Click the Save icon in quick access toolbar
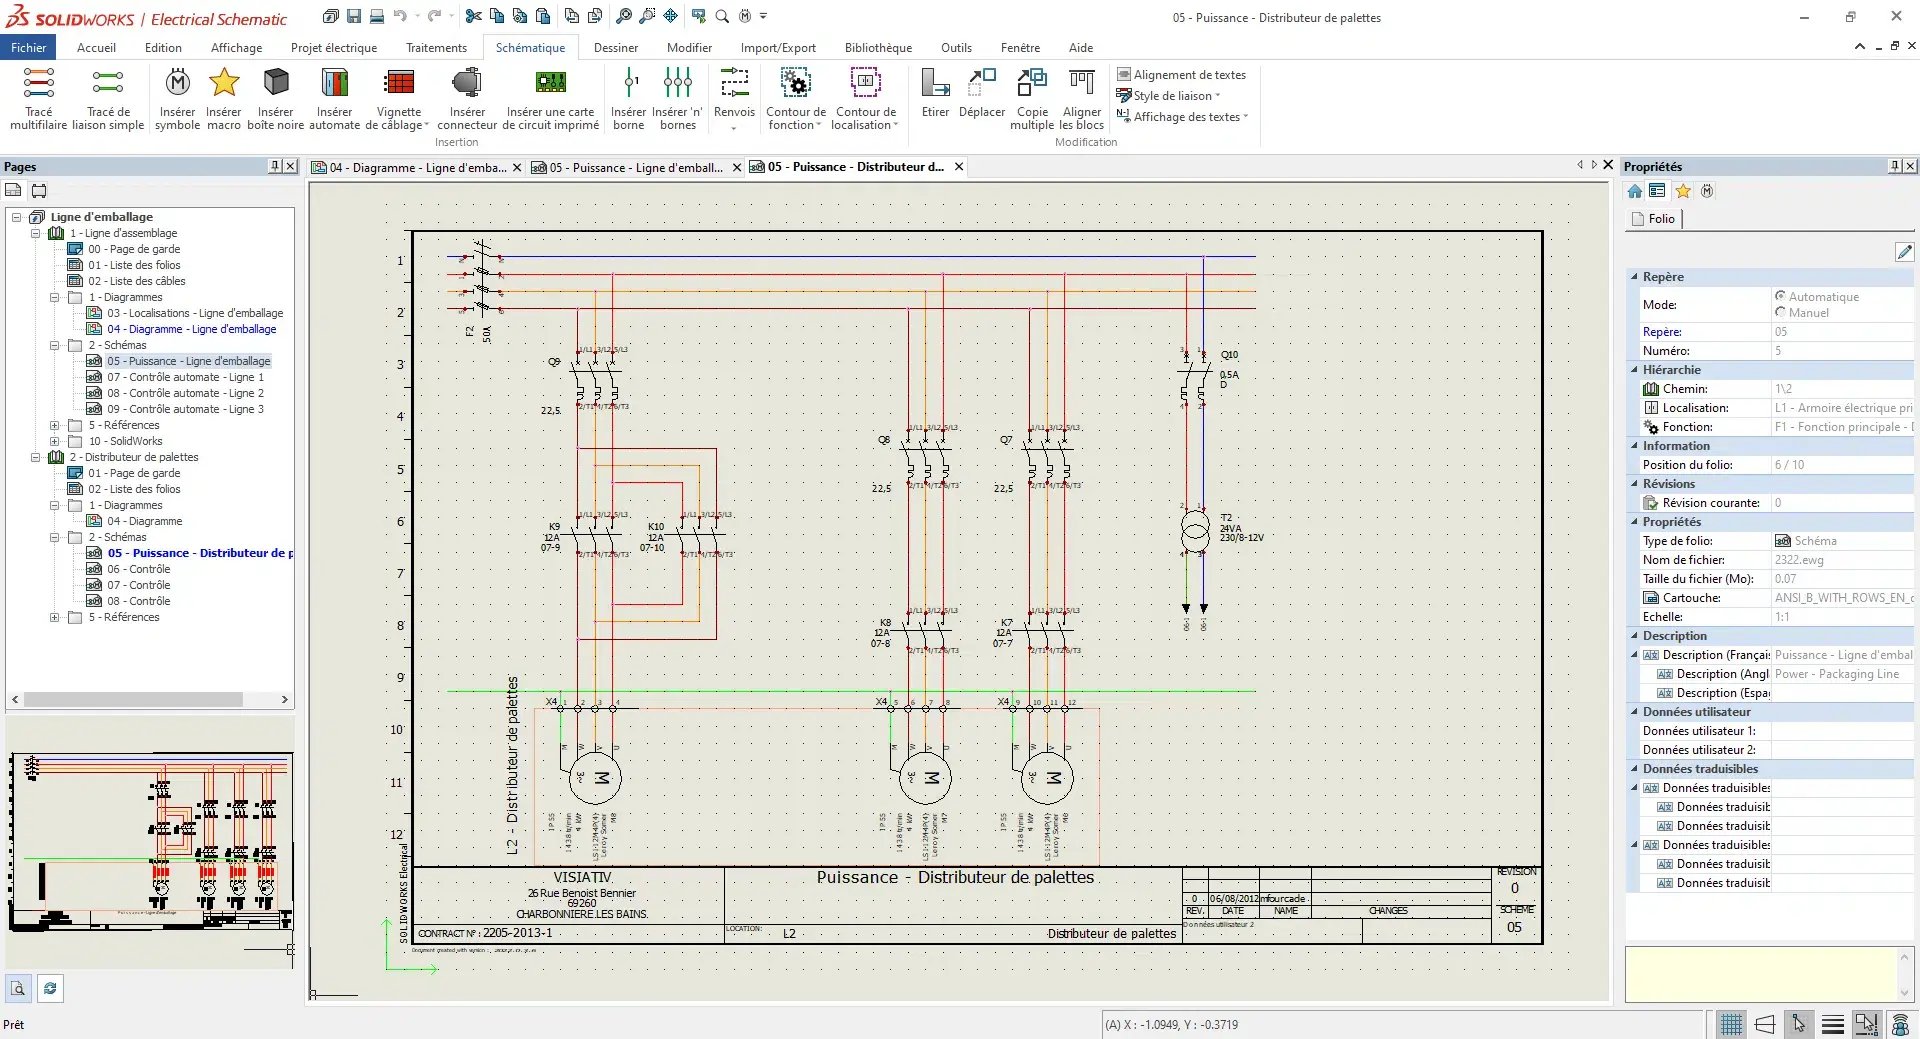Image resolution: width=1920 pixels, height=1039 pixels. coord(354,16)
